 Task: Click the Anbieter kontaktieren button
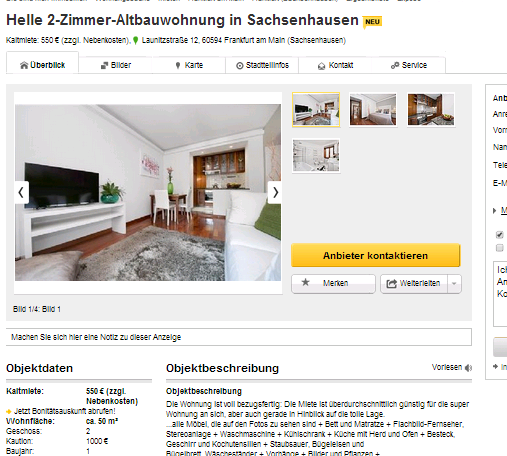[376, 255]
